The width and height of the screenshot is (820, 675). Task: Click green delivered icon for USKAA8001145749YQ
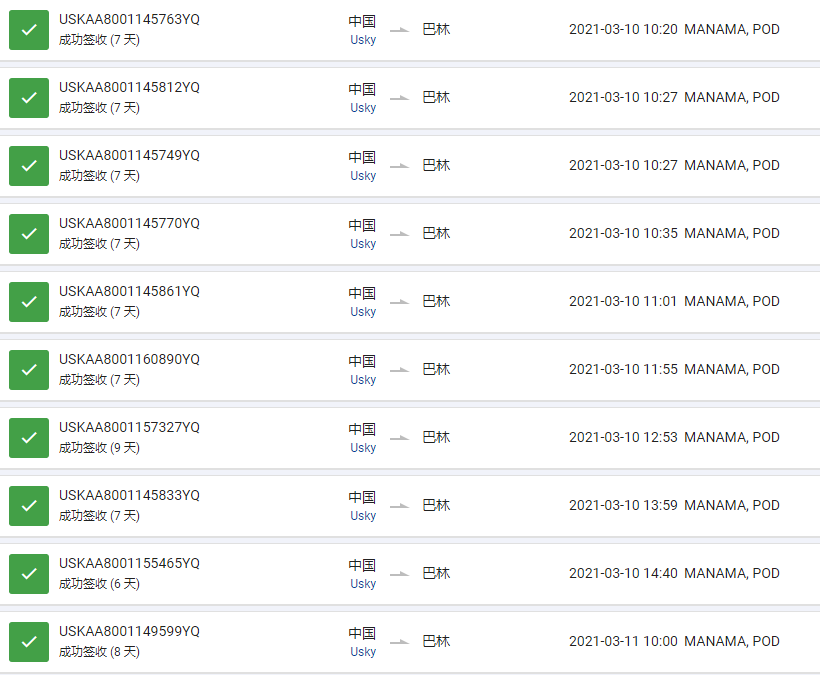pos(29,166)
